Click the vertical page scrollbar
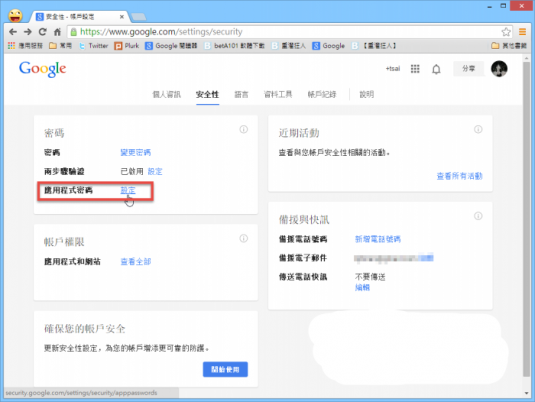The width and height of the screenshot is (535, 402). (526, 218)
